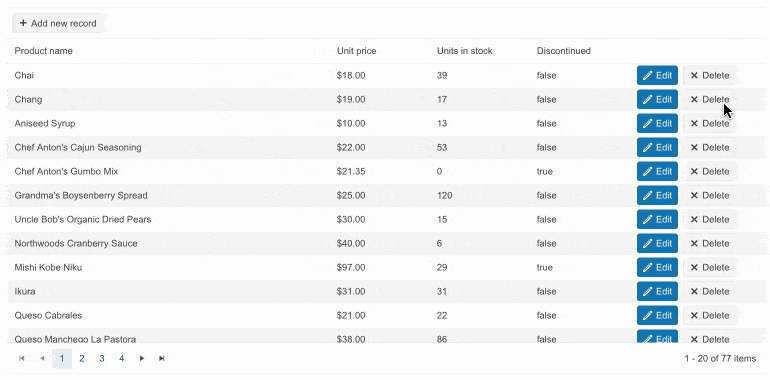This screenshot has width=770, height=380.
Task: Jump to the last page arrow
Action: (x=162, y=358)
